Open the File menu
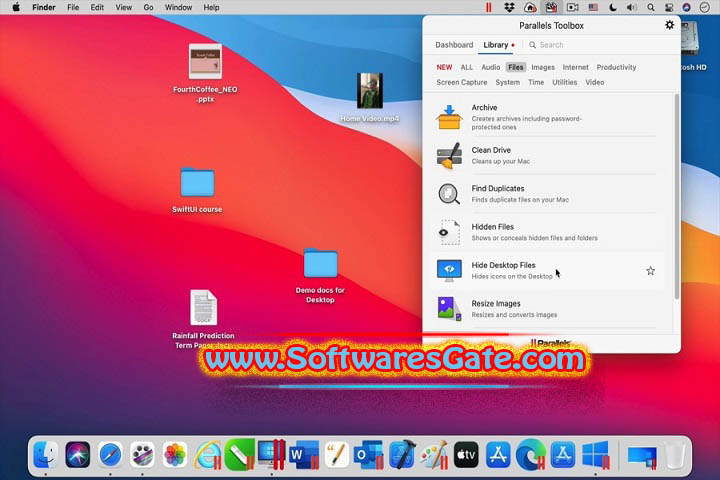The width and height of the screenshot is (720, 480). 73,7
